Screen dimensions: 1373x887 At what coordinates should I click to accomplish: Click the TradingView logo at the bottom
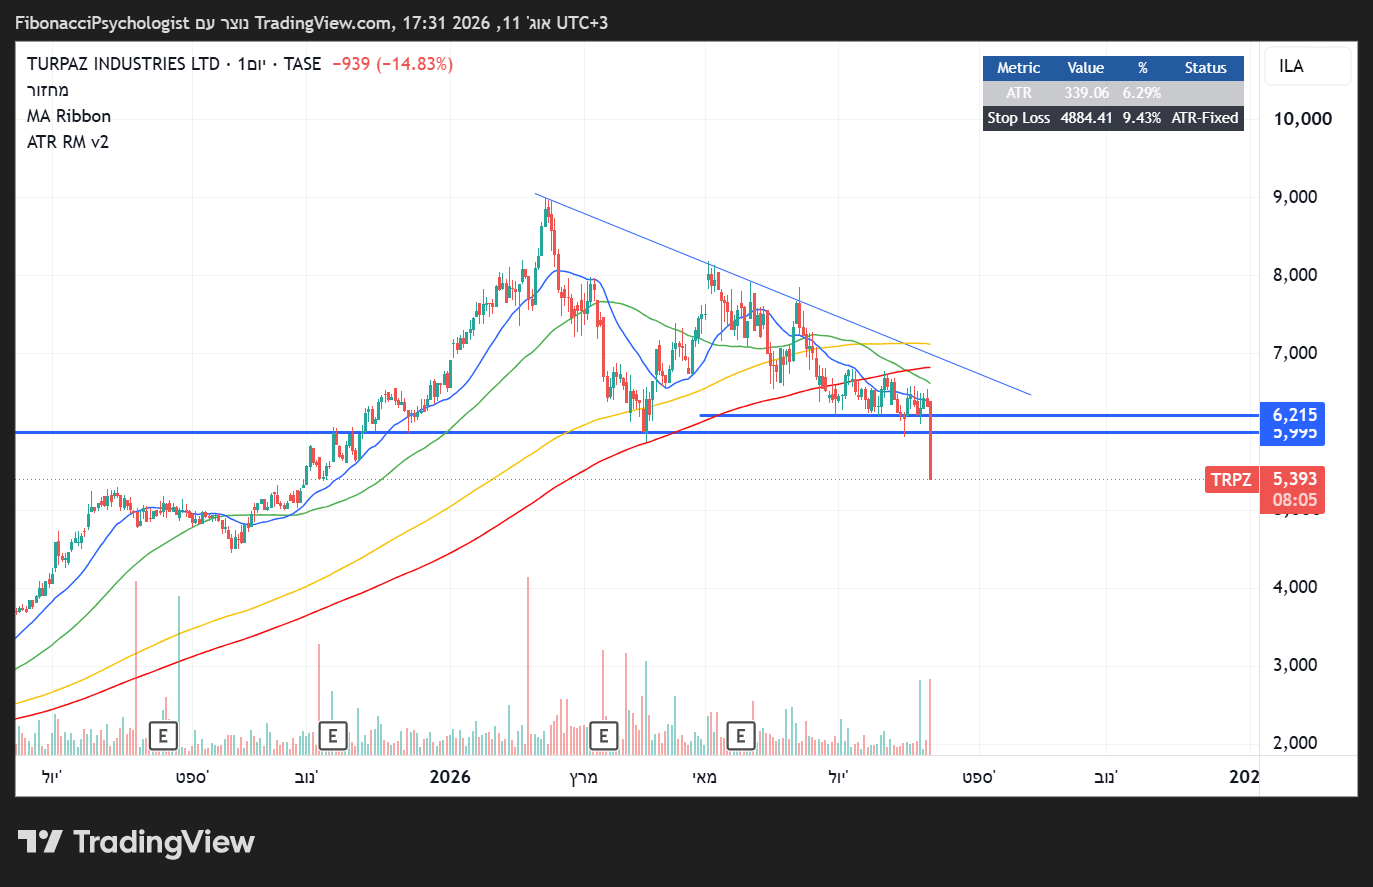click(137, 842)
